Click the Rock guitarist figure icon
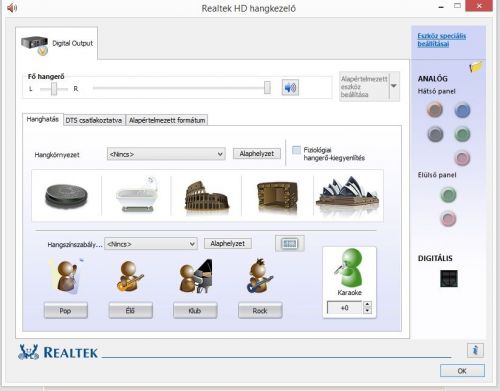500x391 pixels. coord(260,276)
